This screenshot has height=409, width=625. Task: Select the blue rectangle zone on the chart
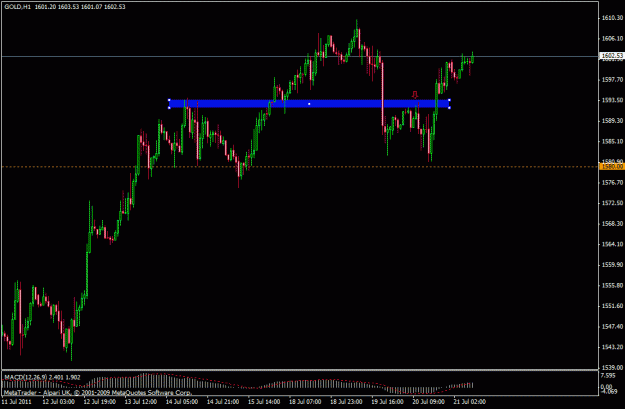point(309,104)
